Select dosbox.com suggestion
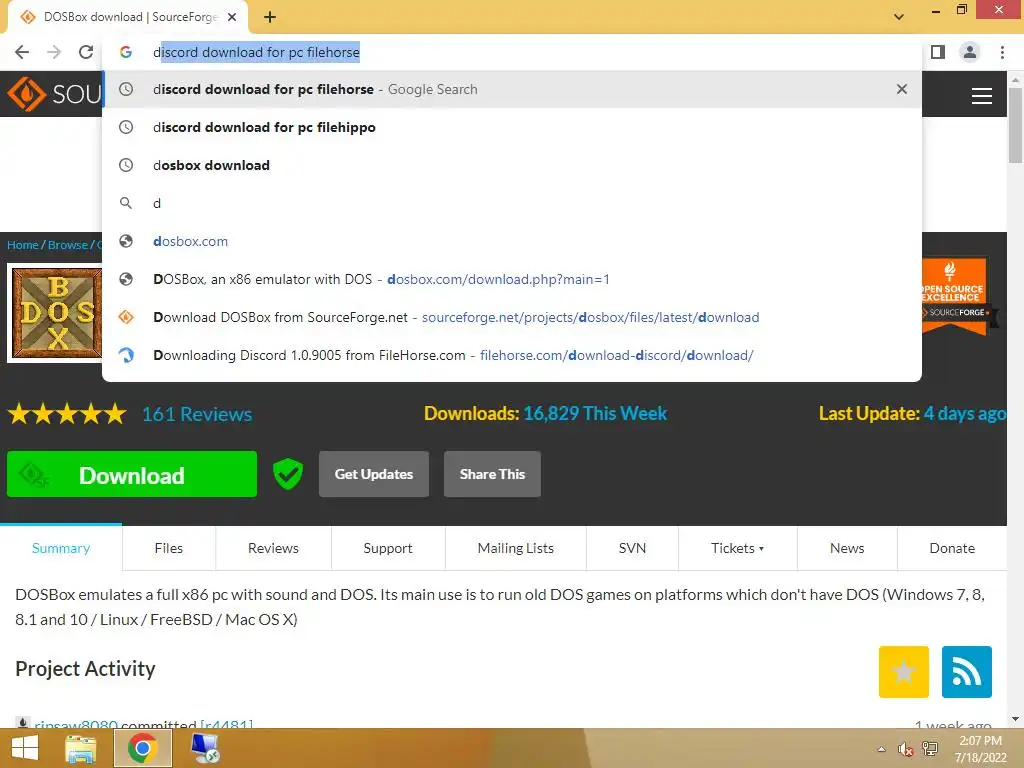This screenshot has width=1024, height=768. [511, 241]
